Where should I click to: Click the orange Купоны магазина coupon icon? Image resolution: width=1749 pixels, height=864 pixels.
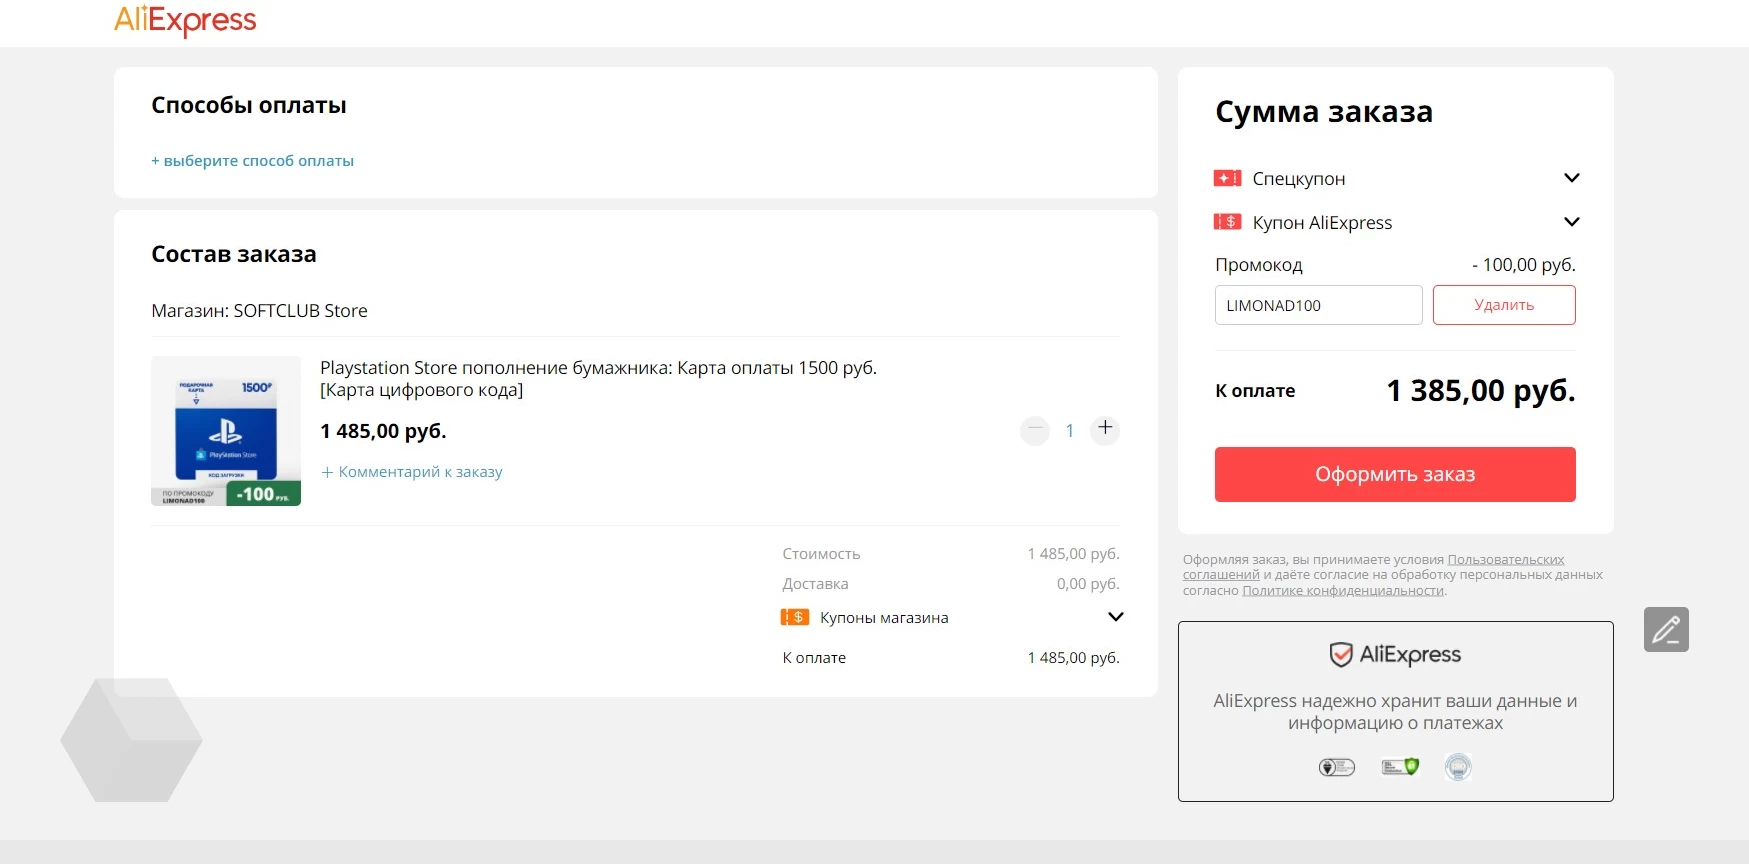tap(795, 617)
